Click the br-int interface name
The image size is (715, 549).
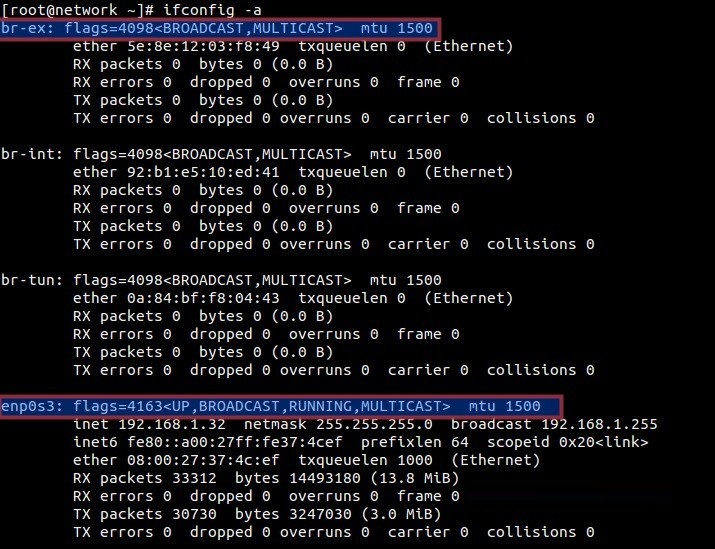(x=32, y=154)
